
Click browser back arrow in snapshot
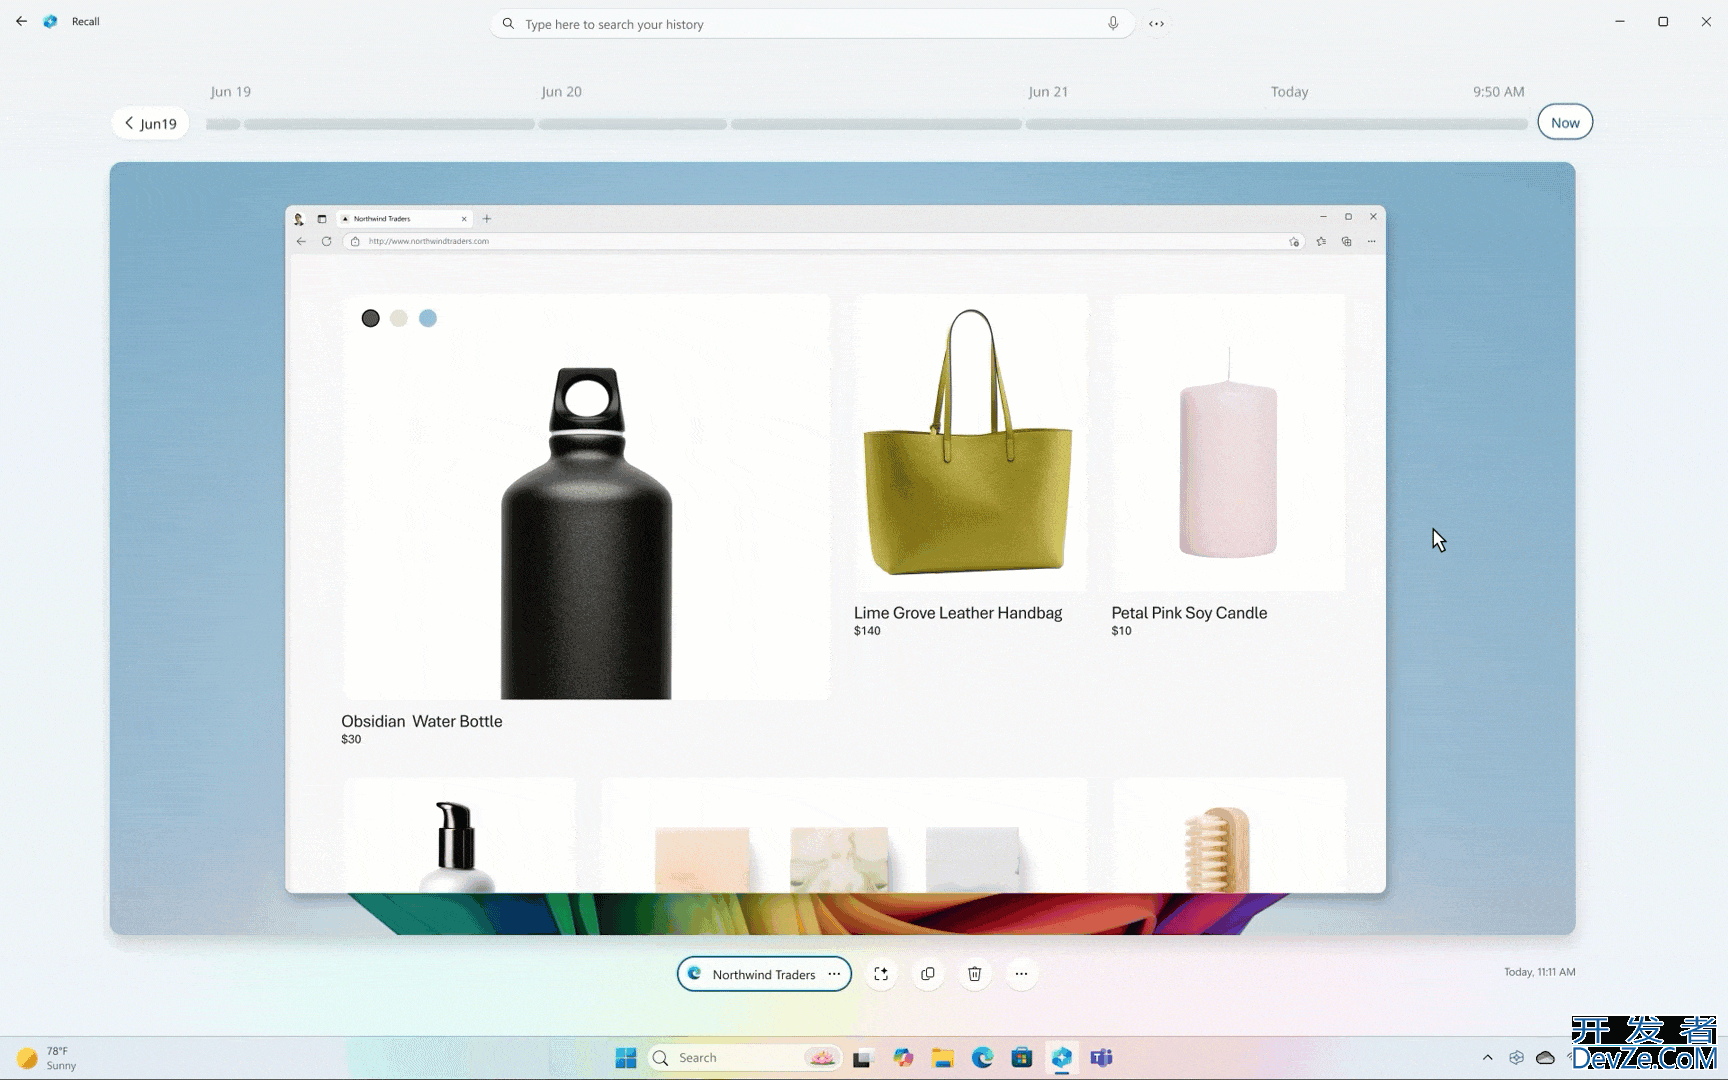click(x=301, y=241)
